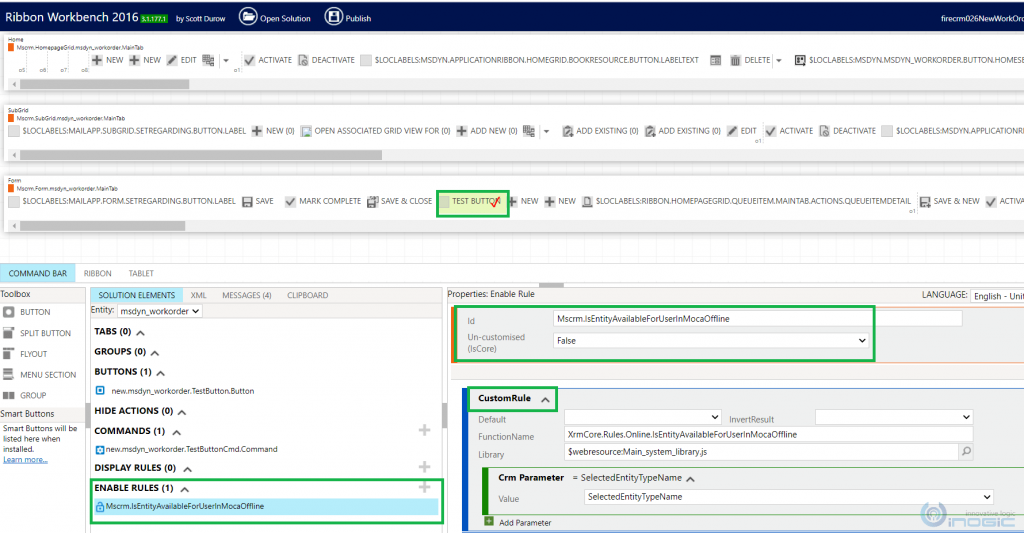Click the Open Solution icon
This screenshot has width=1024, height=533.
point(248,18)
